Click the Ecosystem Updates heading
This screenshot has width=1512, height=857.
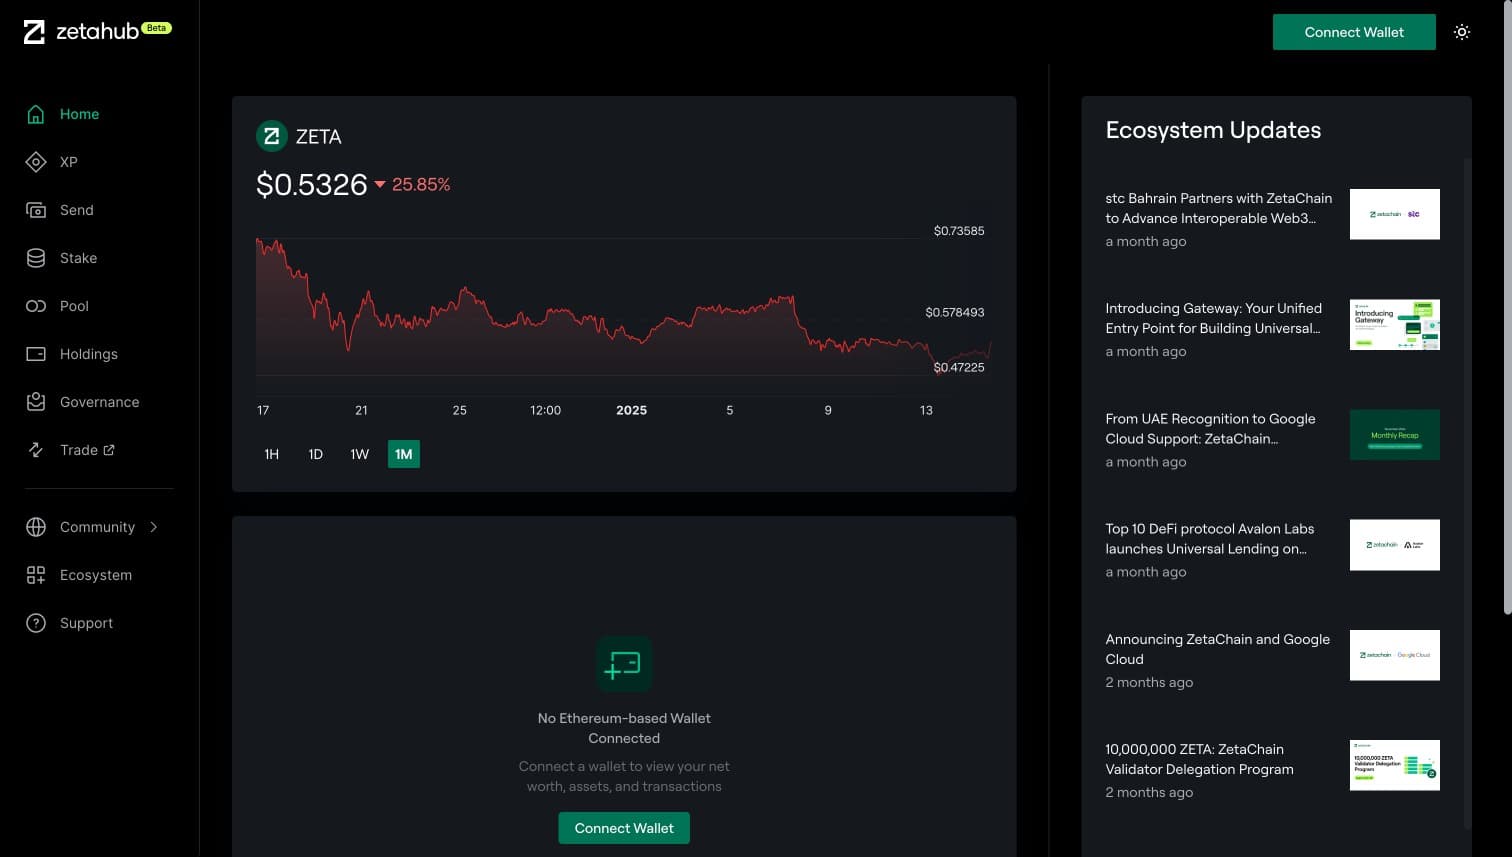[x=1213, y=130]
